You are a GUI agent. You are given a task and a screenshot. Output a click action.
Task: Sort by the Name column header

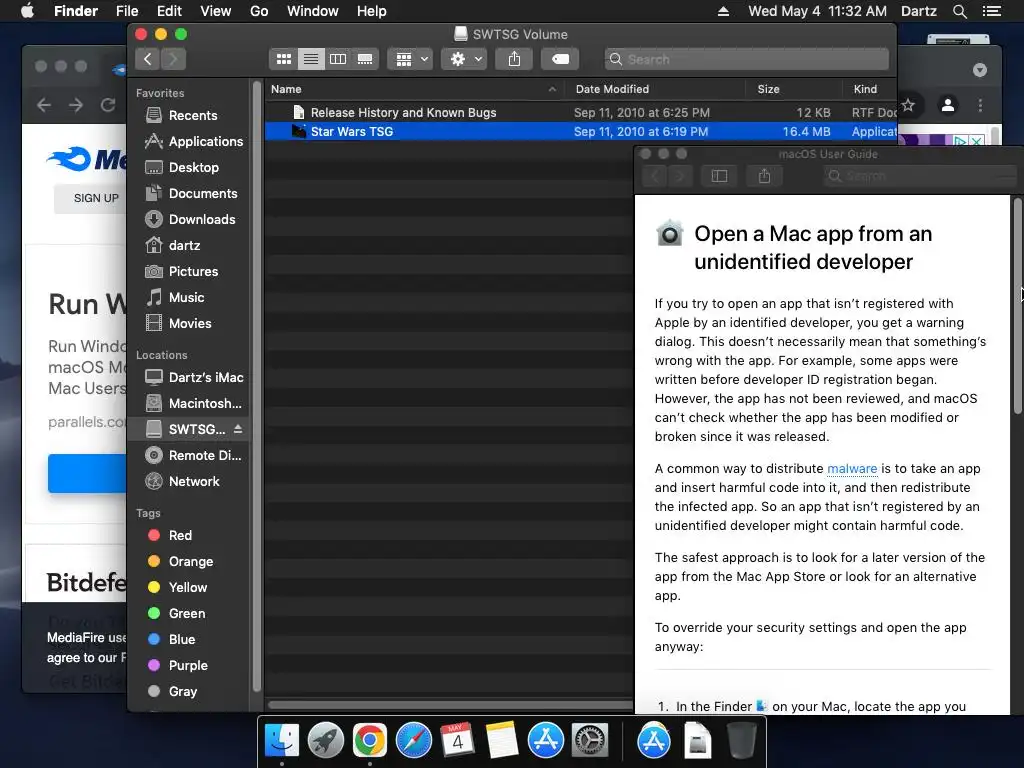tap(415, 89)
